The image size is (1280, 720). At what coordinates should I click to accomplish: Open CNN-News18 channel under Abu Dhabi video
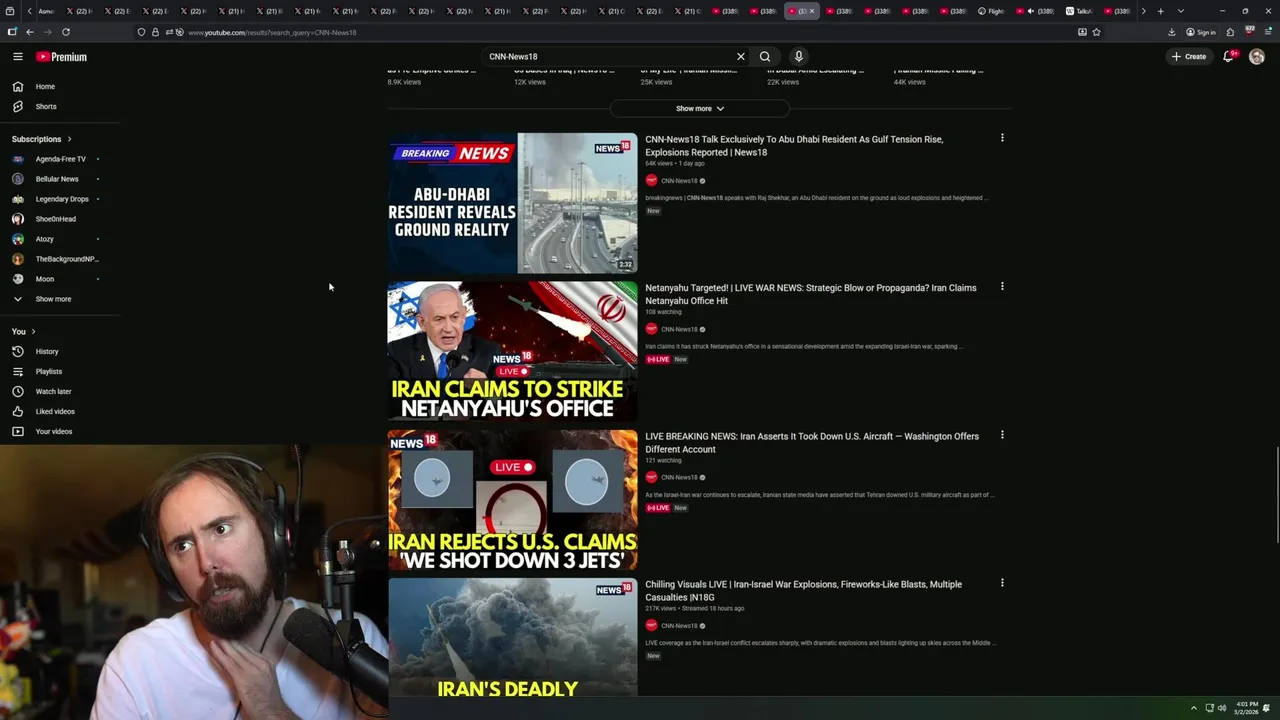tap(679, 181)
